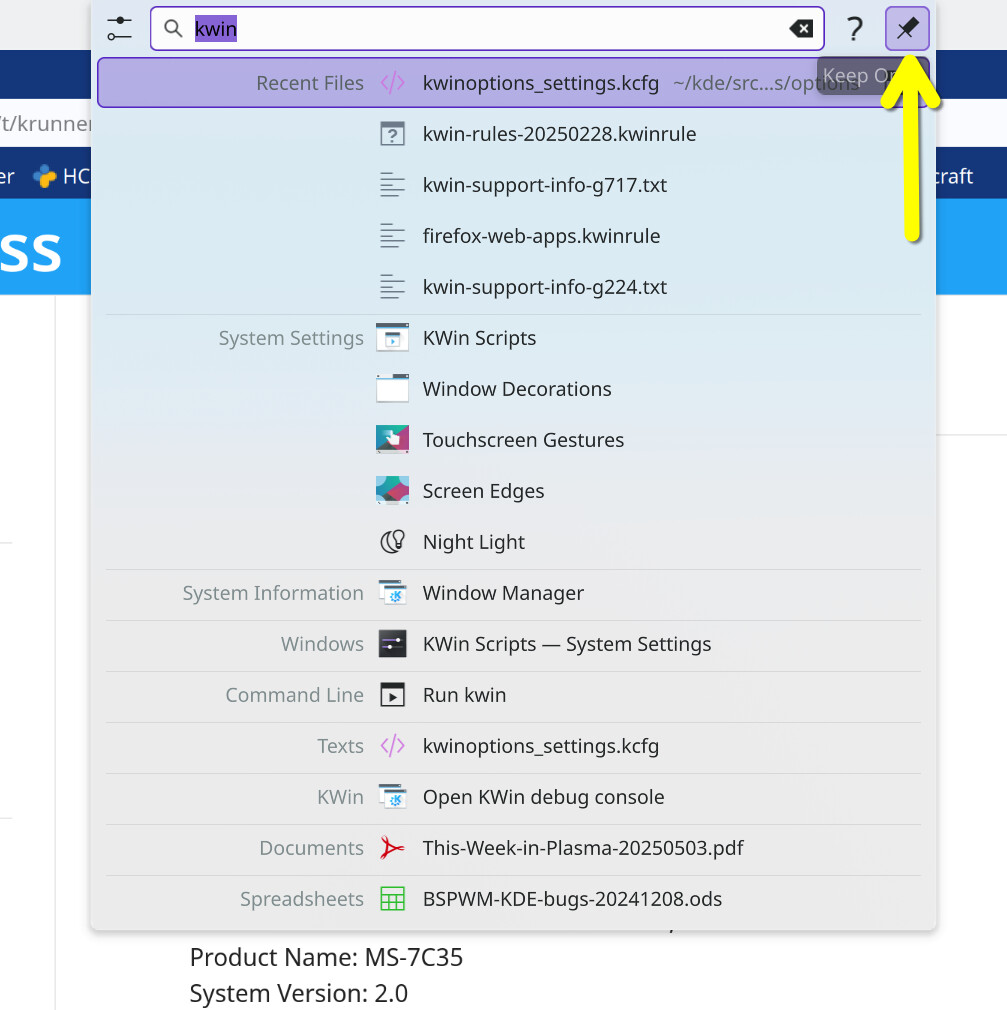This screenshot has height=1010, width=1007.
Task: Click the dark System Settings window icon
Action: coord(392,644)
